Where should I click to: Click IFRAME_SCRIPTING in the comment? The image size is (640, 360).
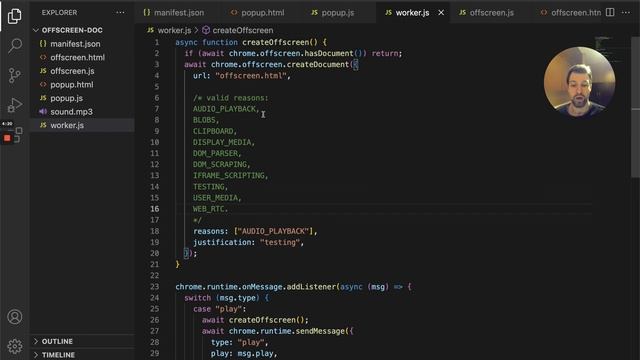point(229,176)
